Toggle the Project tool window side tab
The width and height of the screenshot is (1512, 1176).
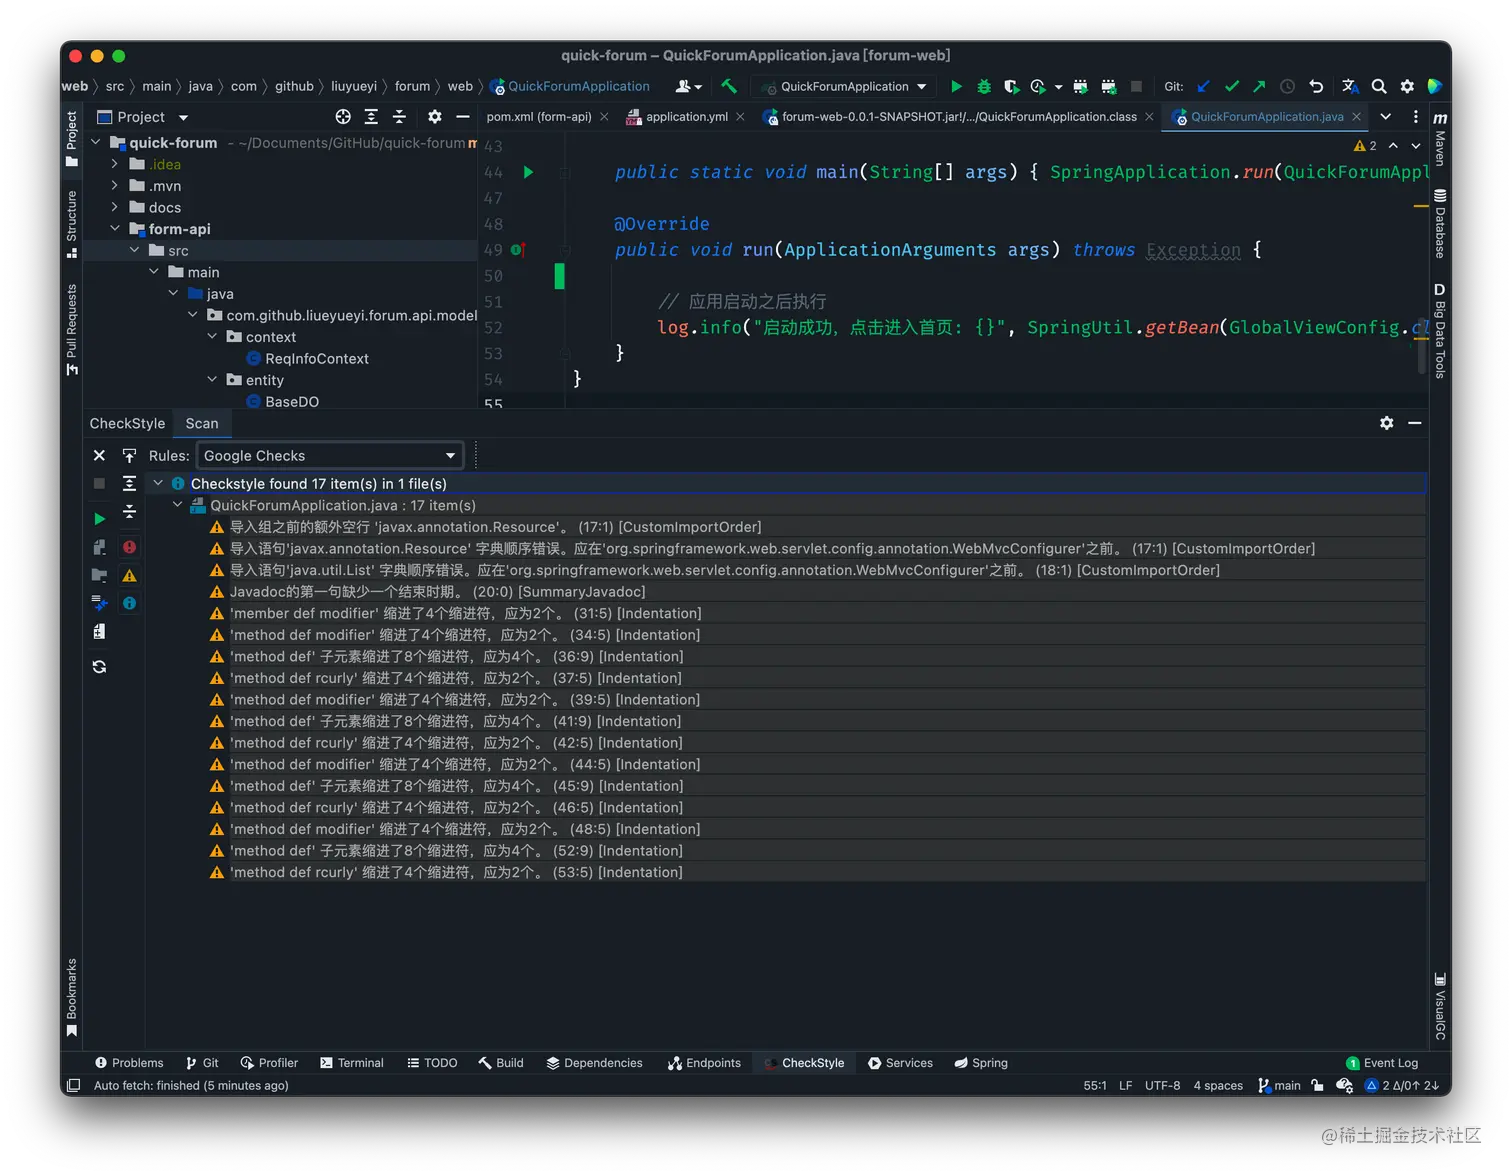click(x=71, y=139)
